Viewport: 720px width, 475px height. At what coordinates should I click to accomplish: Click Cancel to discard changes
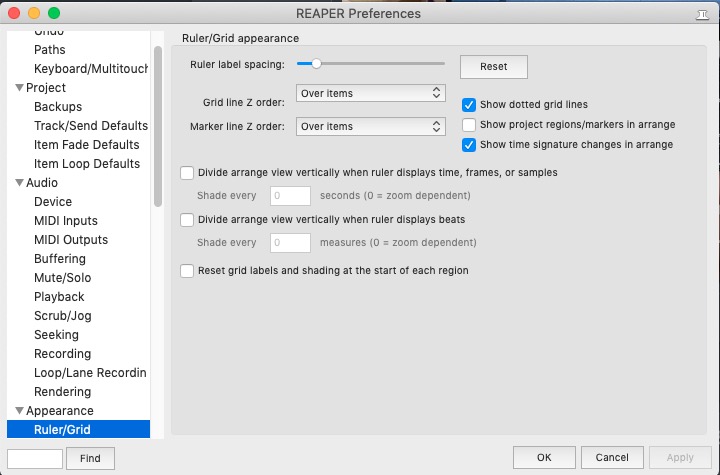pos(612,458)
